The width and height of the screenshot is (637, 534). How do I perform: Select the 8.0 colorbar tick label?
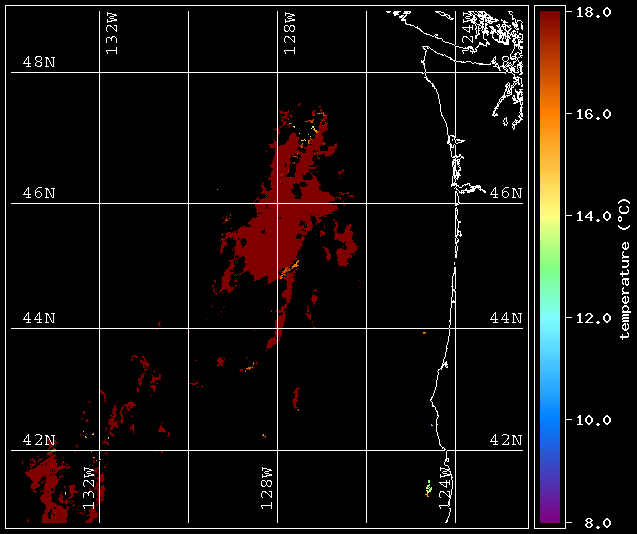tap(588, 522)
